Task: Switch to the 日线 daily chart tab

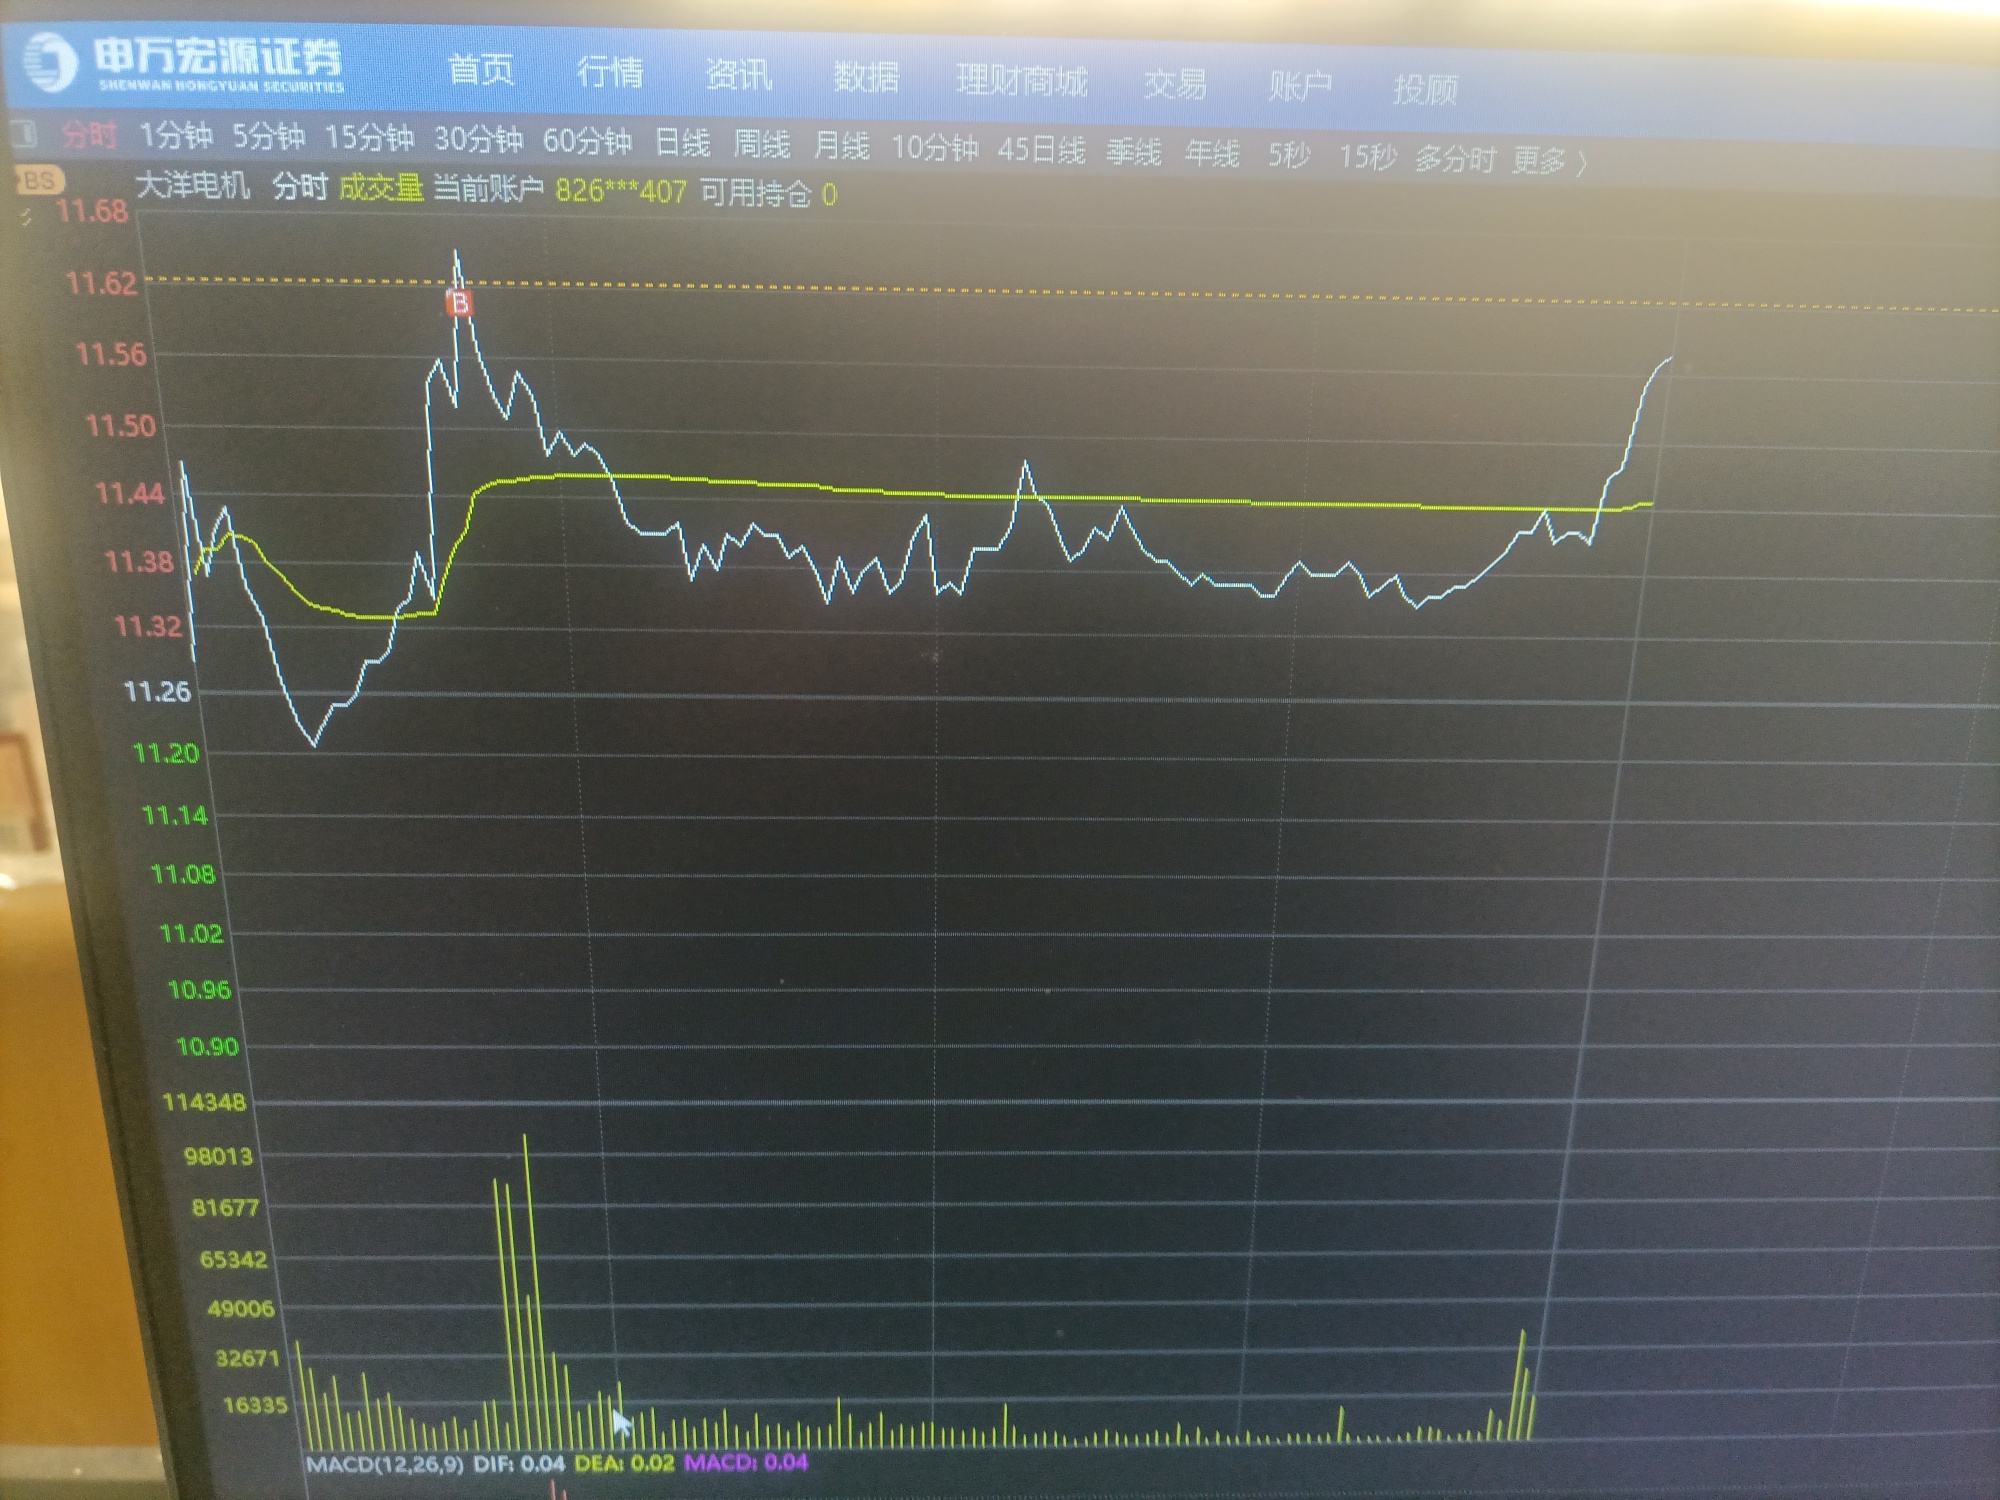Action: tap(682, 143)
